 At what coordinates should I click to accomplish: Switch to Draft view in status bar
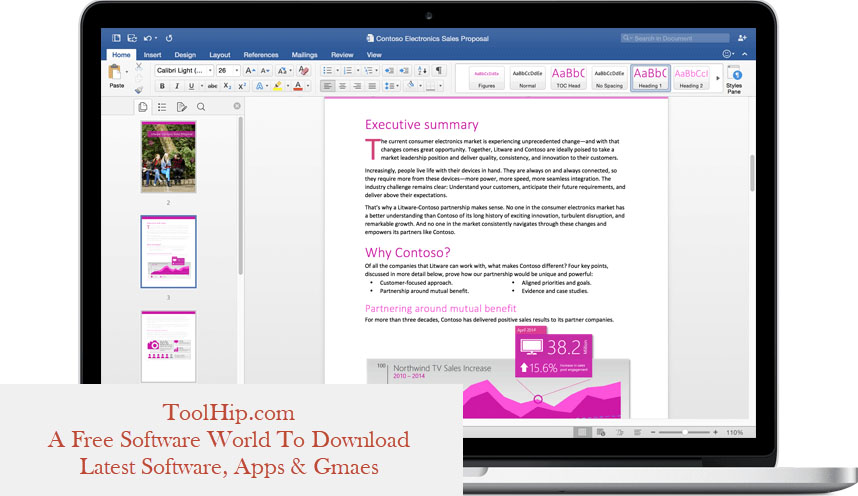pyautogui.click(x=637, y=432)
